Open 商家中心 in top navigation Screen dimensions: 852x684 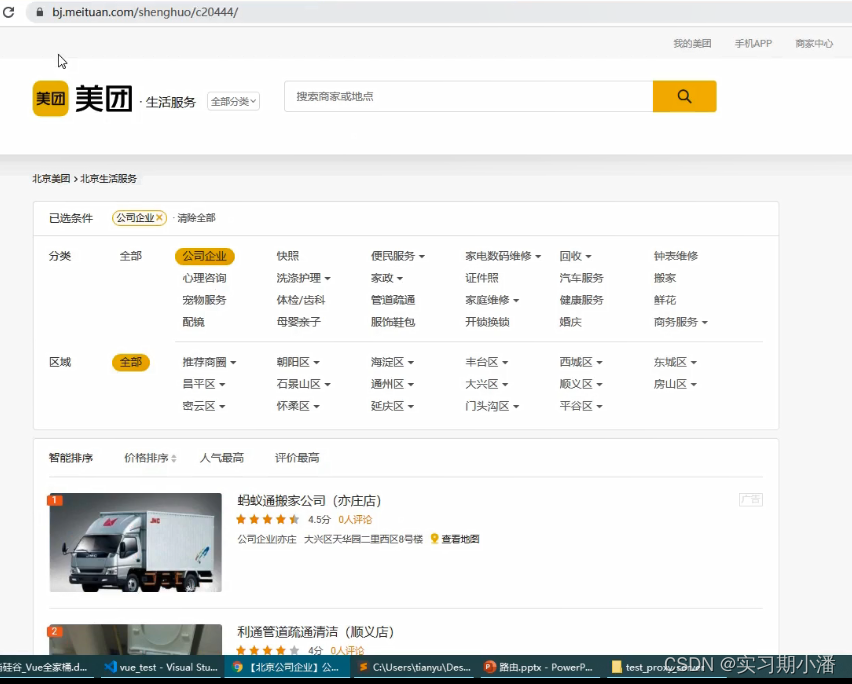click(814, 43)
